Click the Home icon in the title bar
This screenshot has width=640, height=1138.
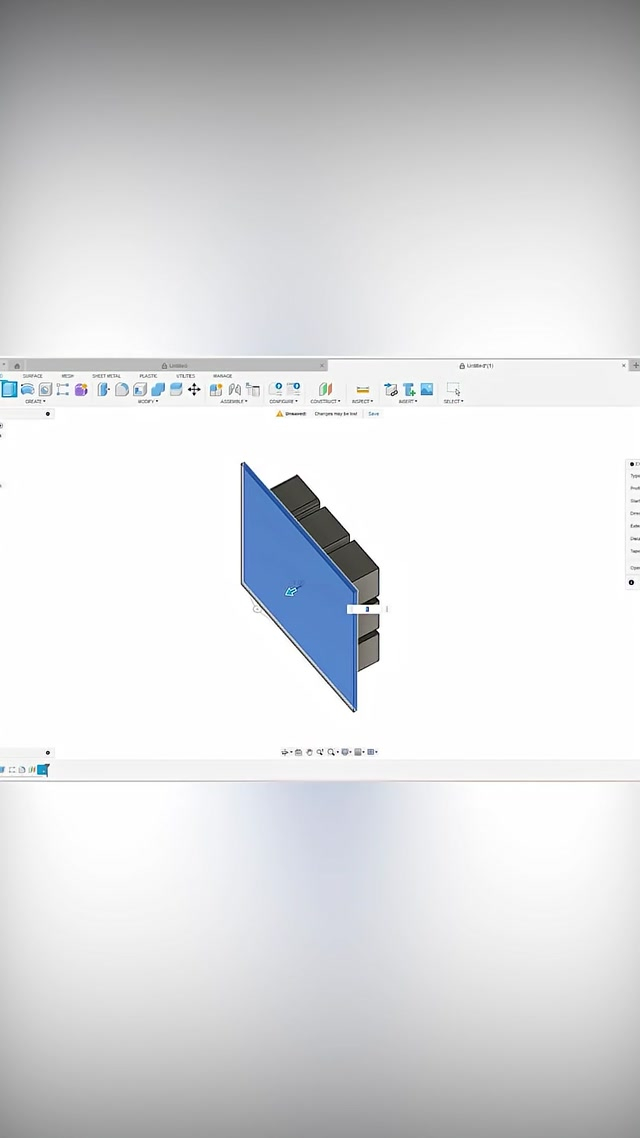(17, 366)
